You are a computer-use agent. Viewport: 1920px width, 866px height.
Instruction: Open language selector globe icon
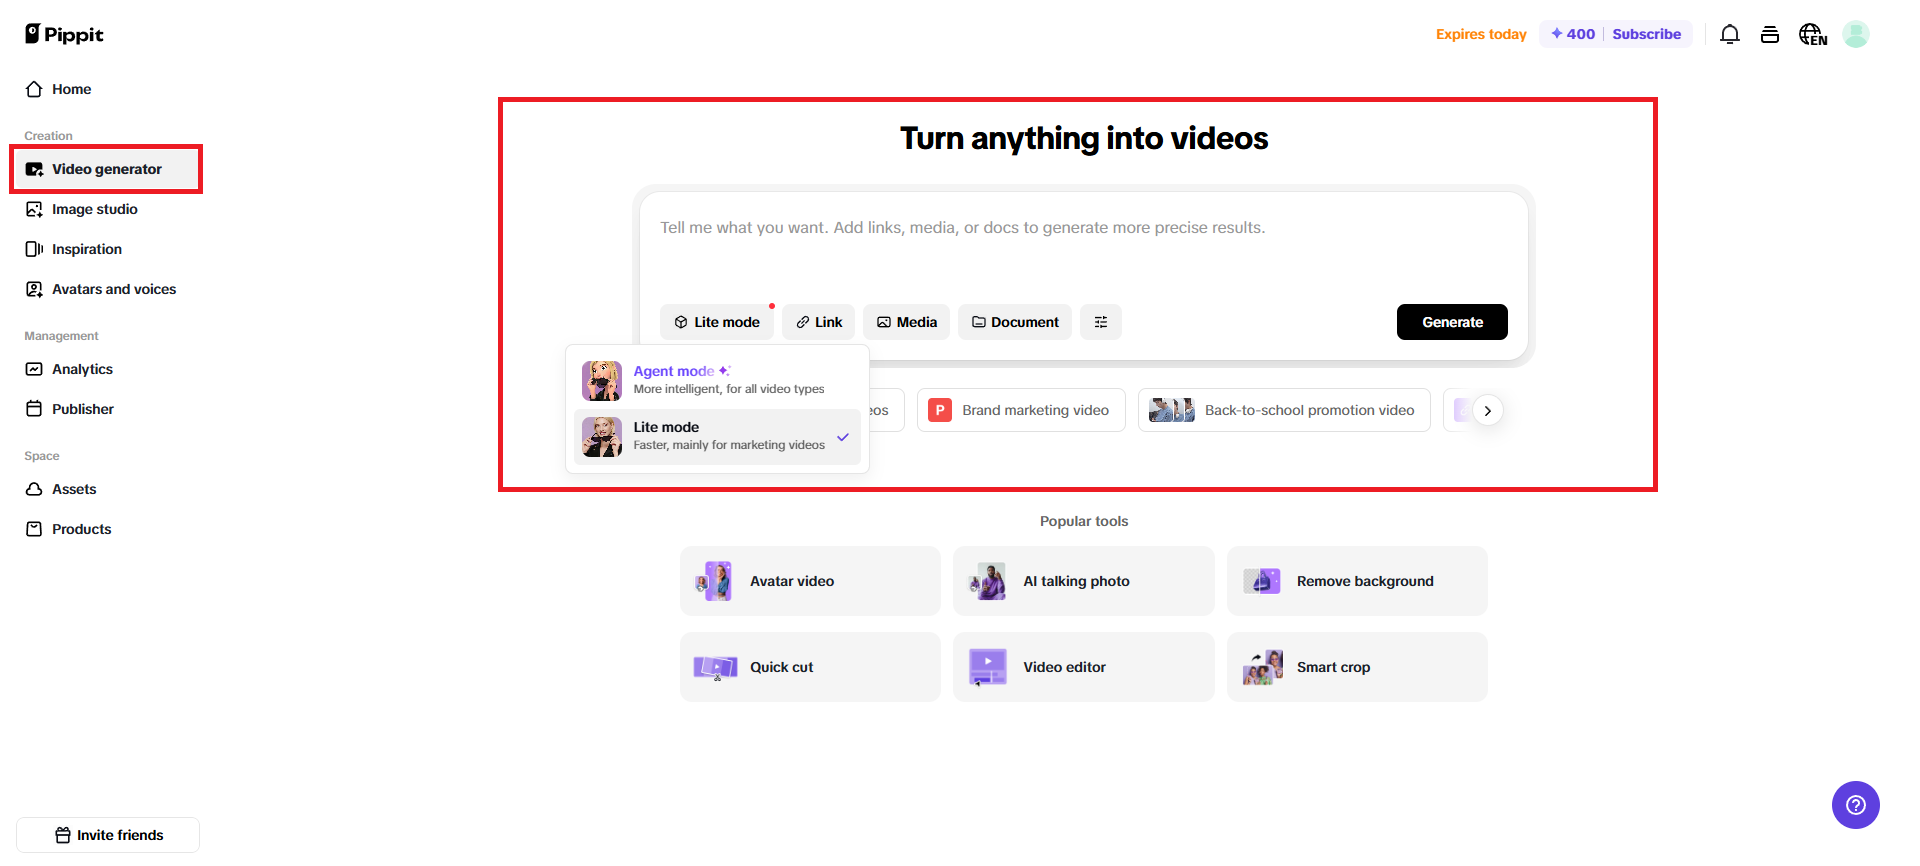point(1813,34)
